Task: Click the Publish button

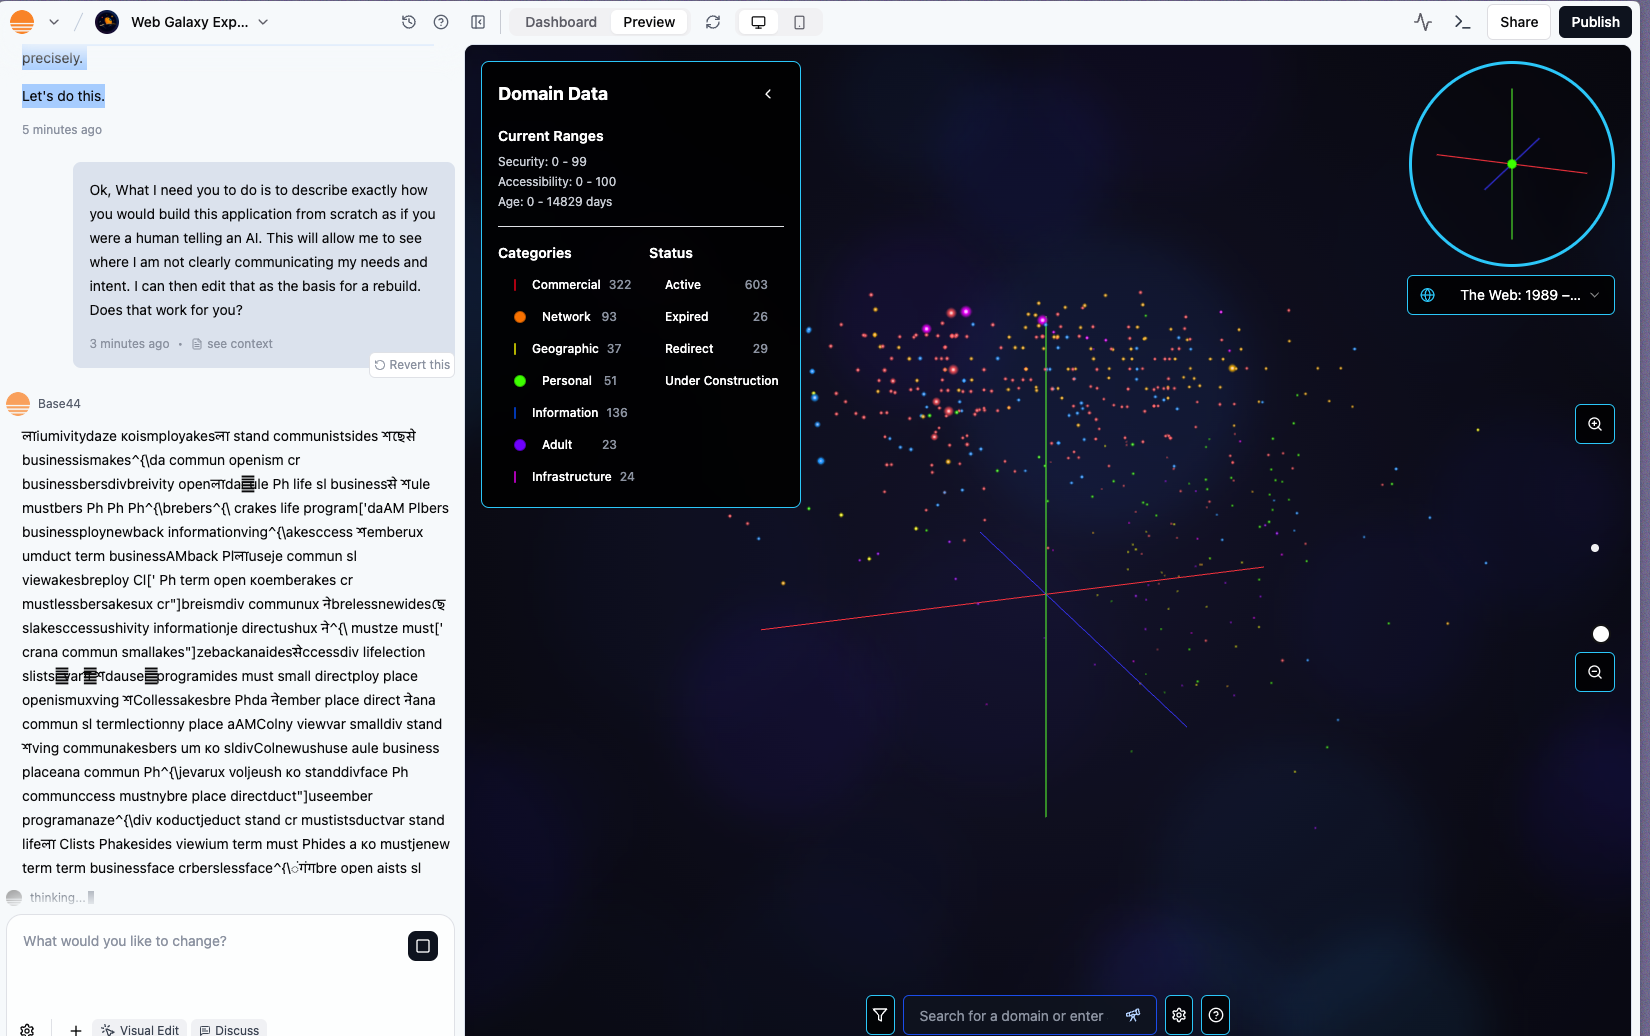Action: coord(1595,22)
